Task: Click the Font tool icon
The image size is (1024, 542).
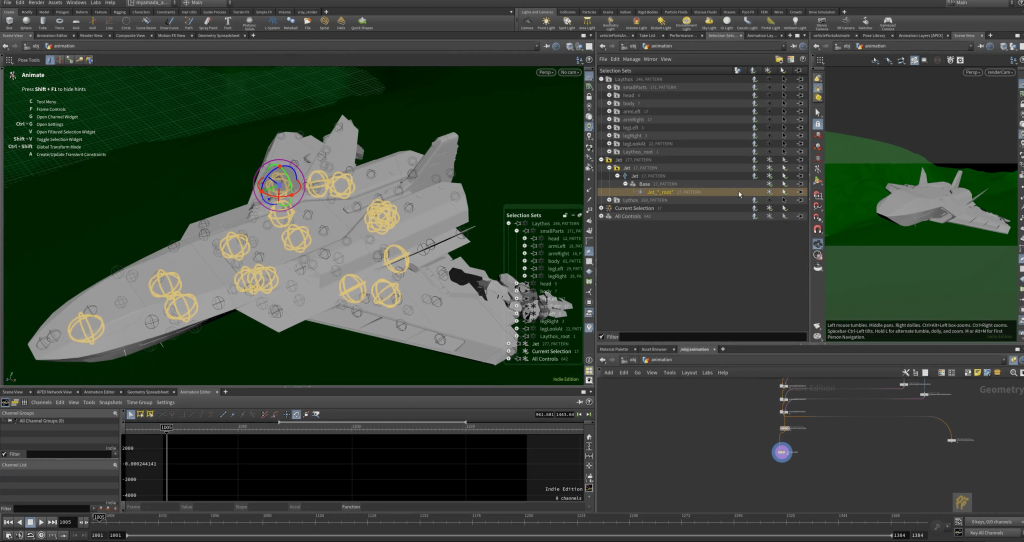Action: click(x=229, y=23)
